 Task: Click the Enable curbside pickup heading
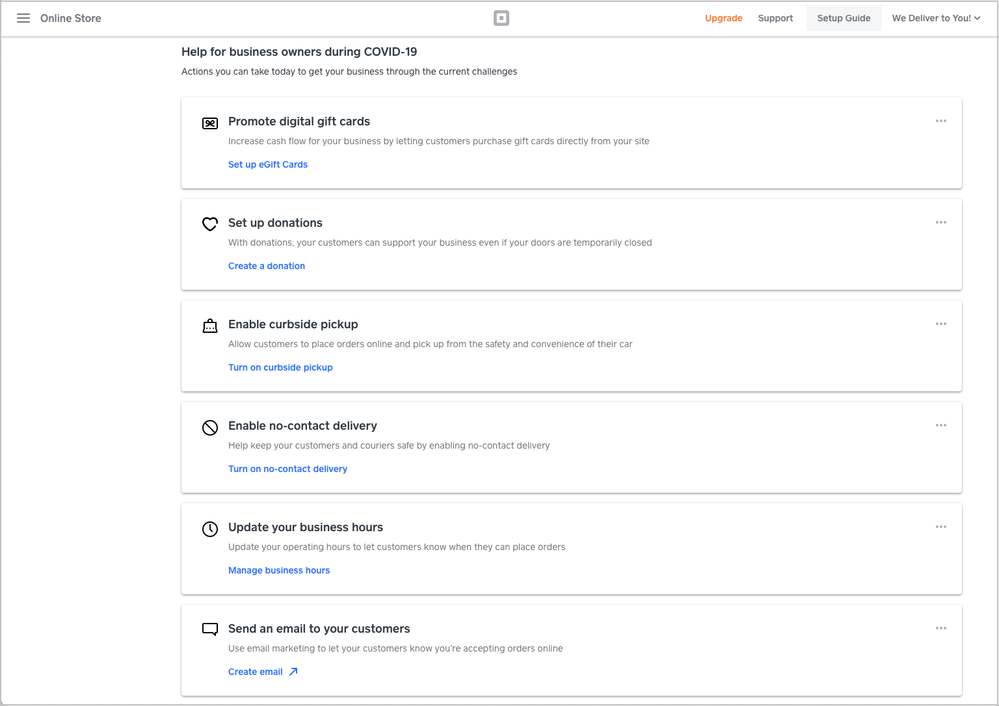click(293, 324)
